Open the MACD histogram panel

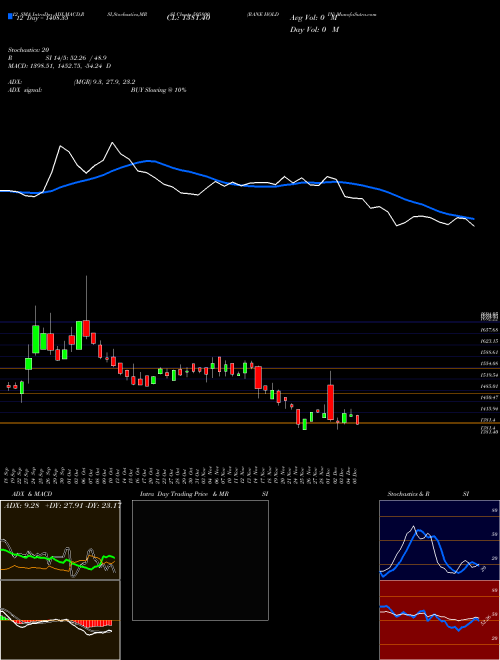click(x=60, y=620)
